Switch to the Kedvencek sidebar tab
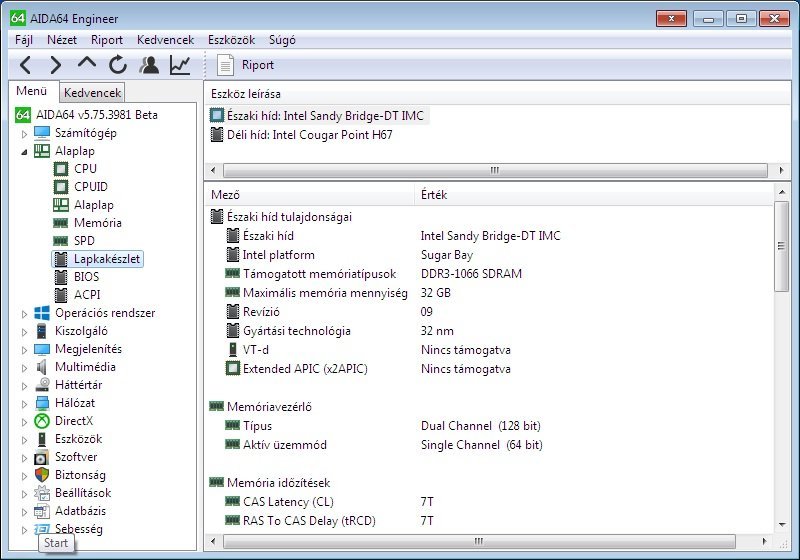This screenshot has width=800, height=560. pos(92,93)
